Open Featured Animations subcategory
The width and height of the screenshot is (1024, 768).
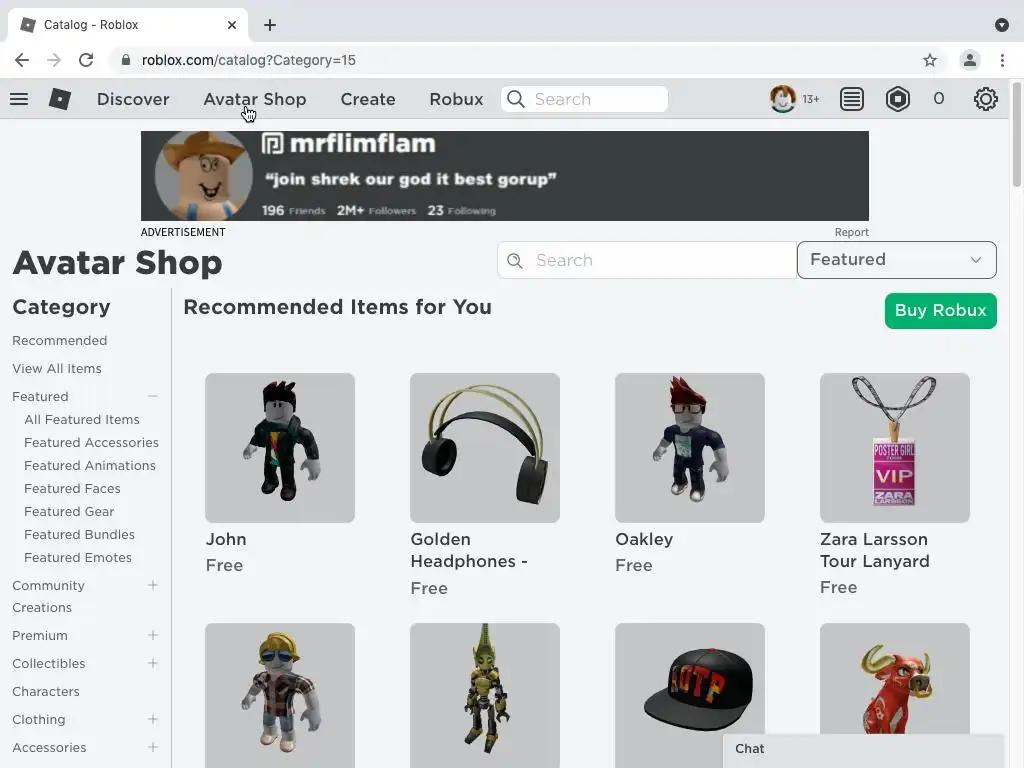click(90, 466)
